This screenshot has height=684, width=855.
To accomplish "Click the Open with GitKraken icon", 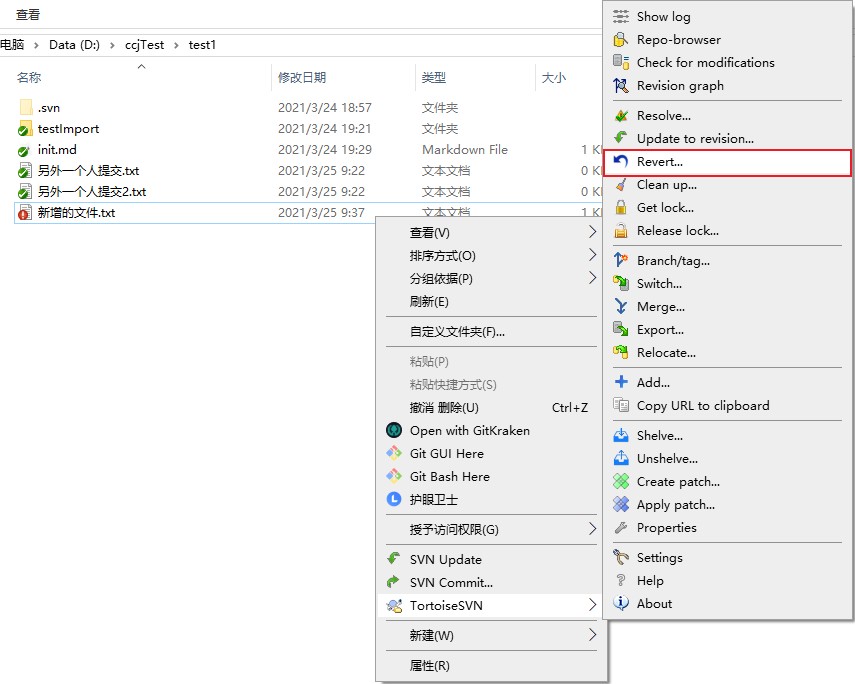I will [x=393, y=431].
